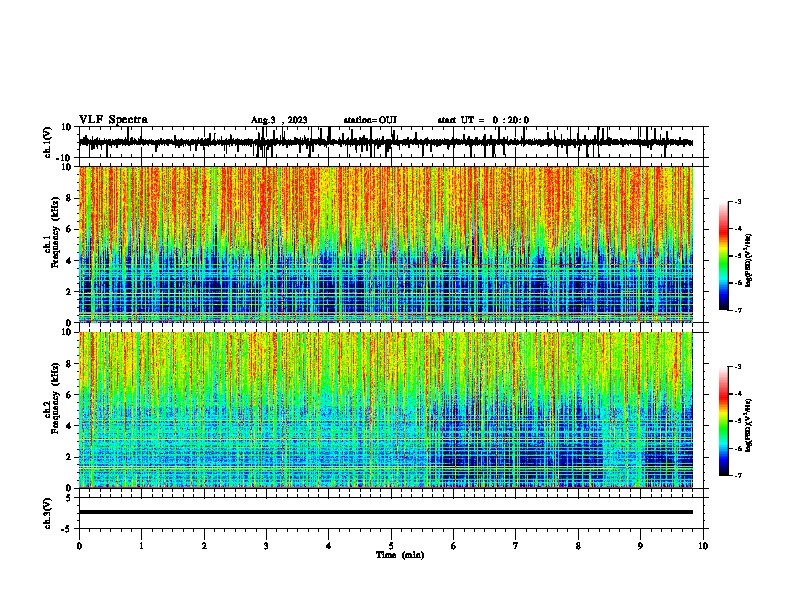Click time axis tick label "9"

(640, 546)
